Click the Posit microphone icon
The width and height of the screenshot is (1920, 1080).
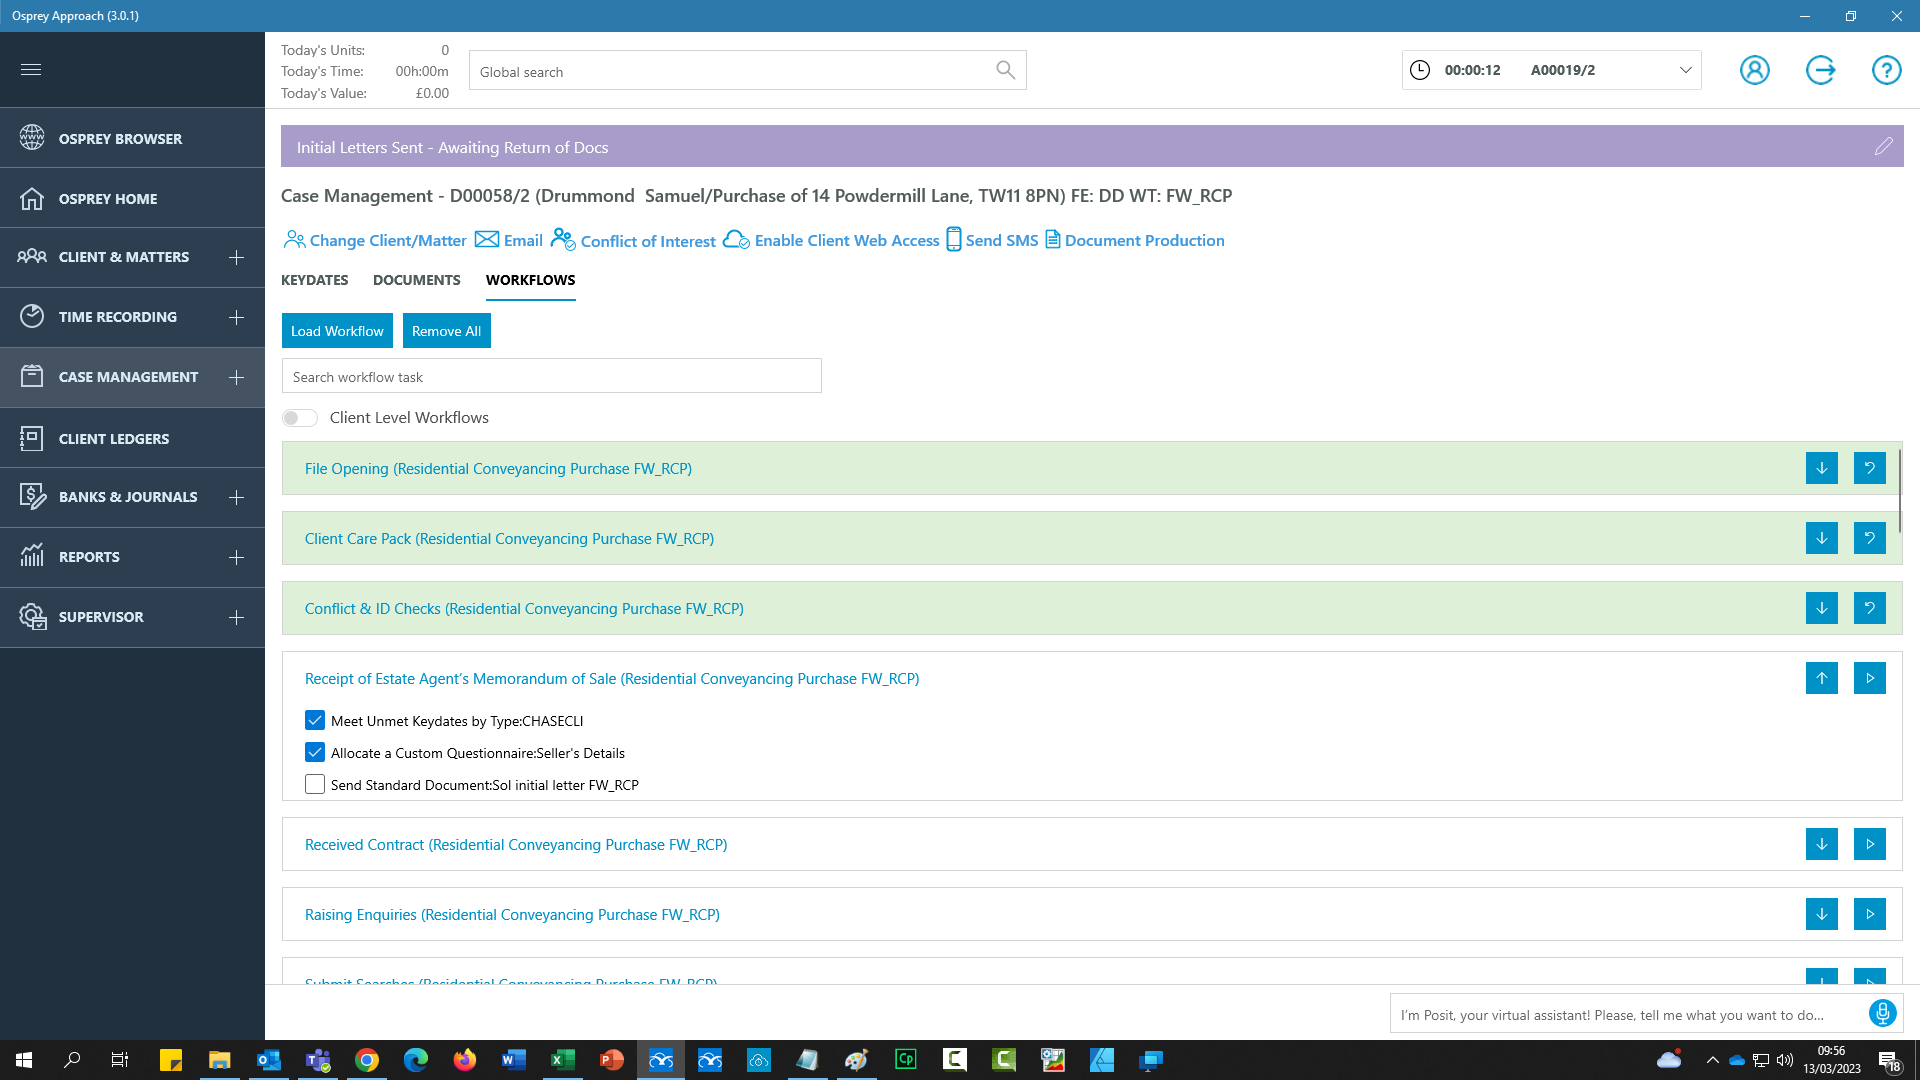click(x=1882, y=1013)
